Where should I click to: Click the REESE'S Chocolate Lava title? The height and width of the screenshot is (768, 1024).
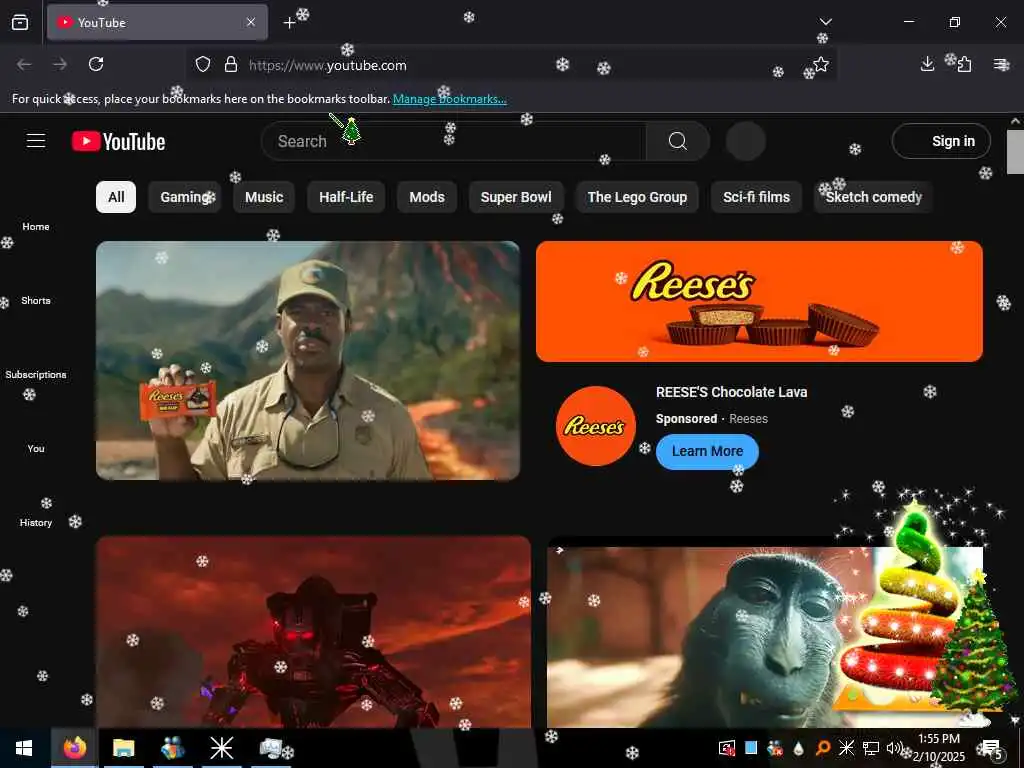[x=731, y=392]
